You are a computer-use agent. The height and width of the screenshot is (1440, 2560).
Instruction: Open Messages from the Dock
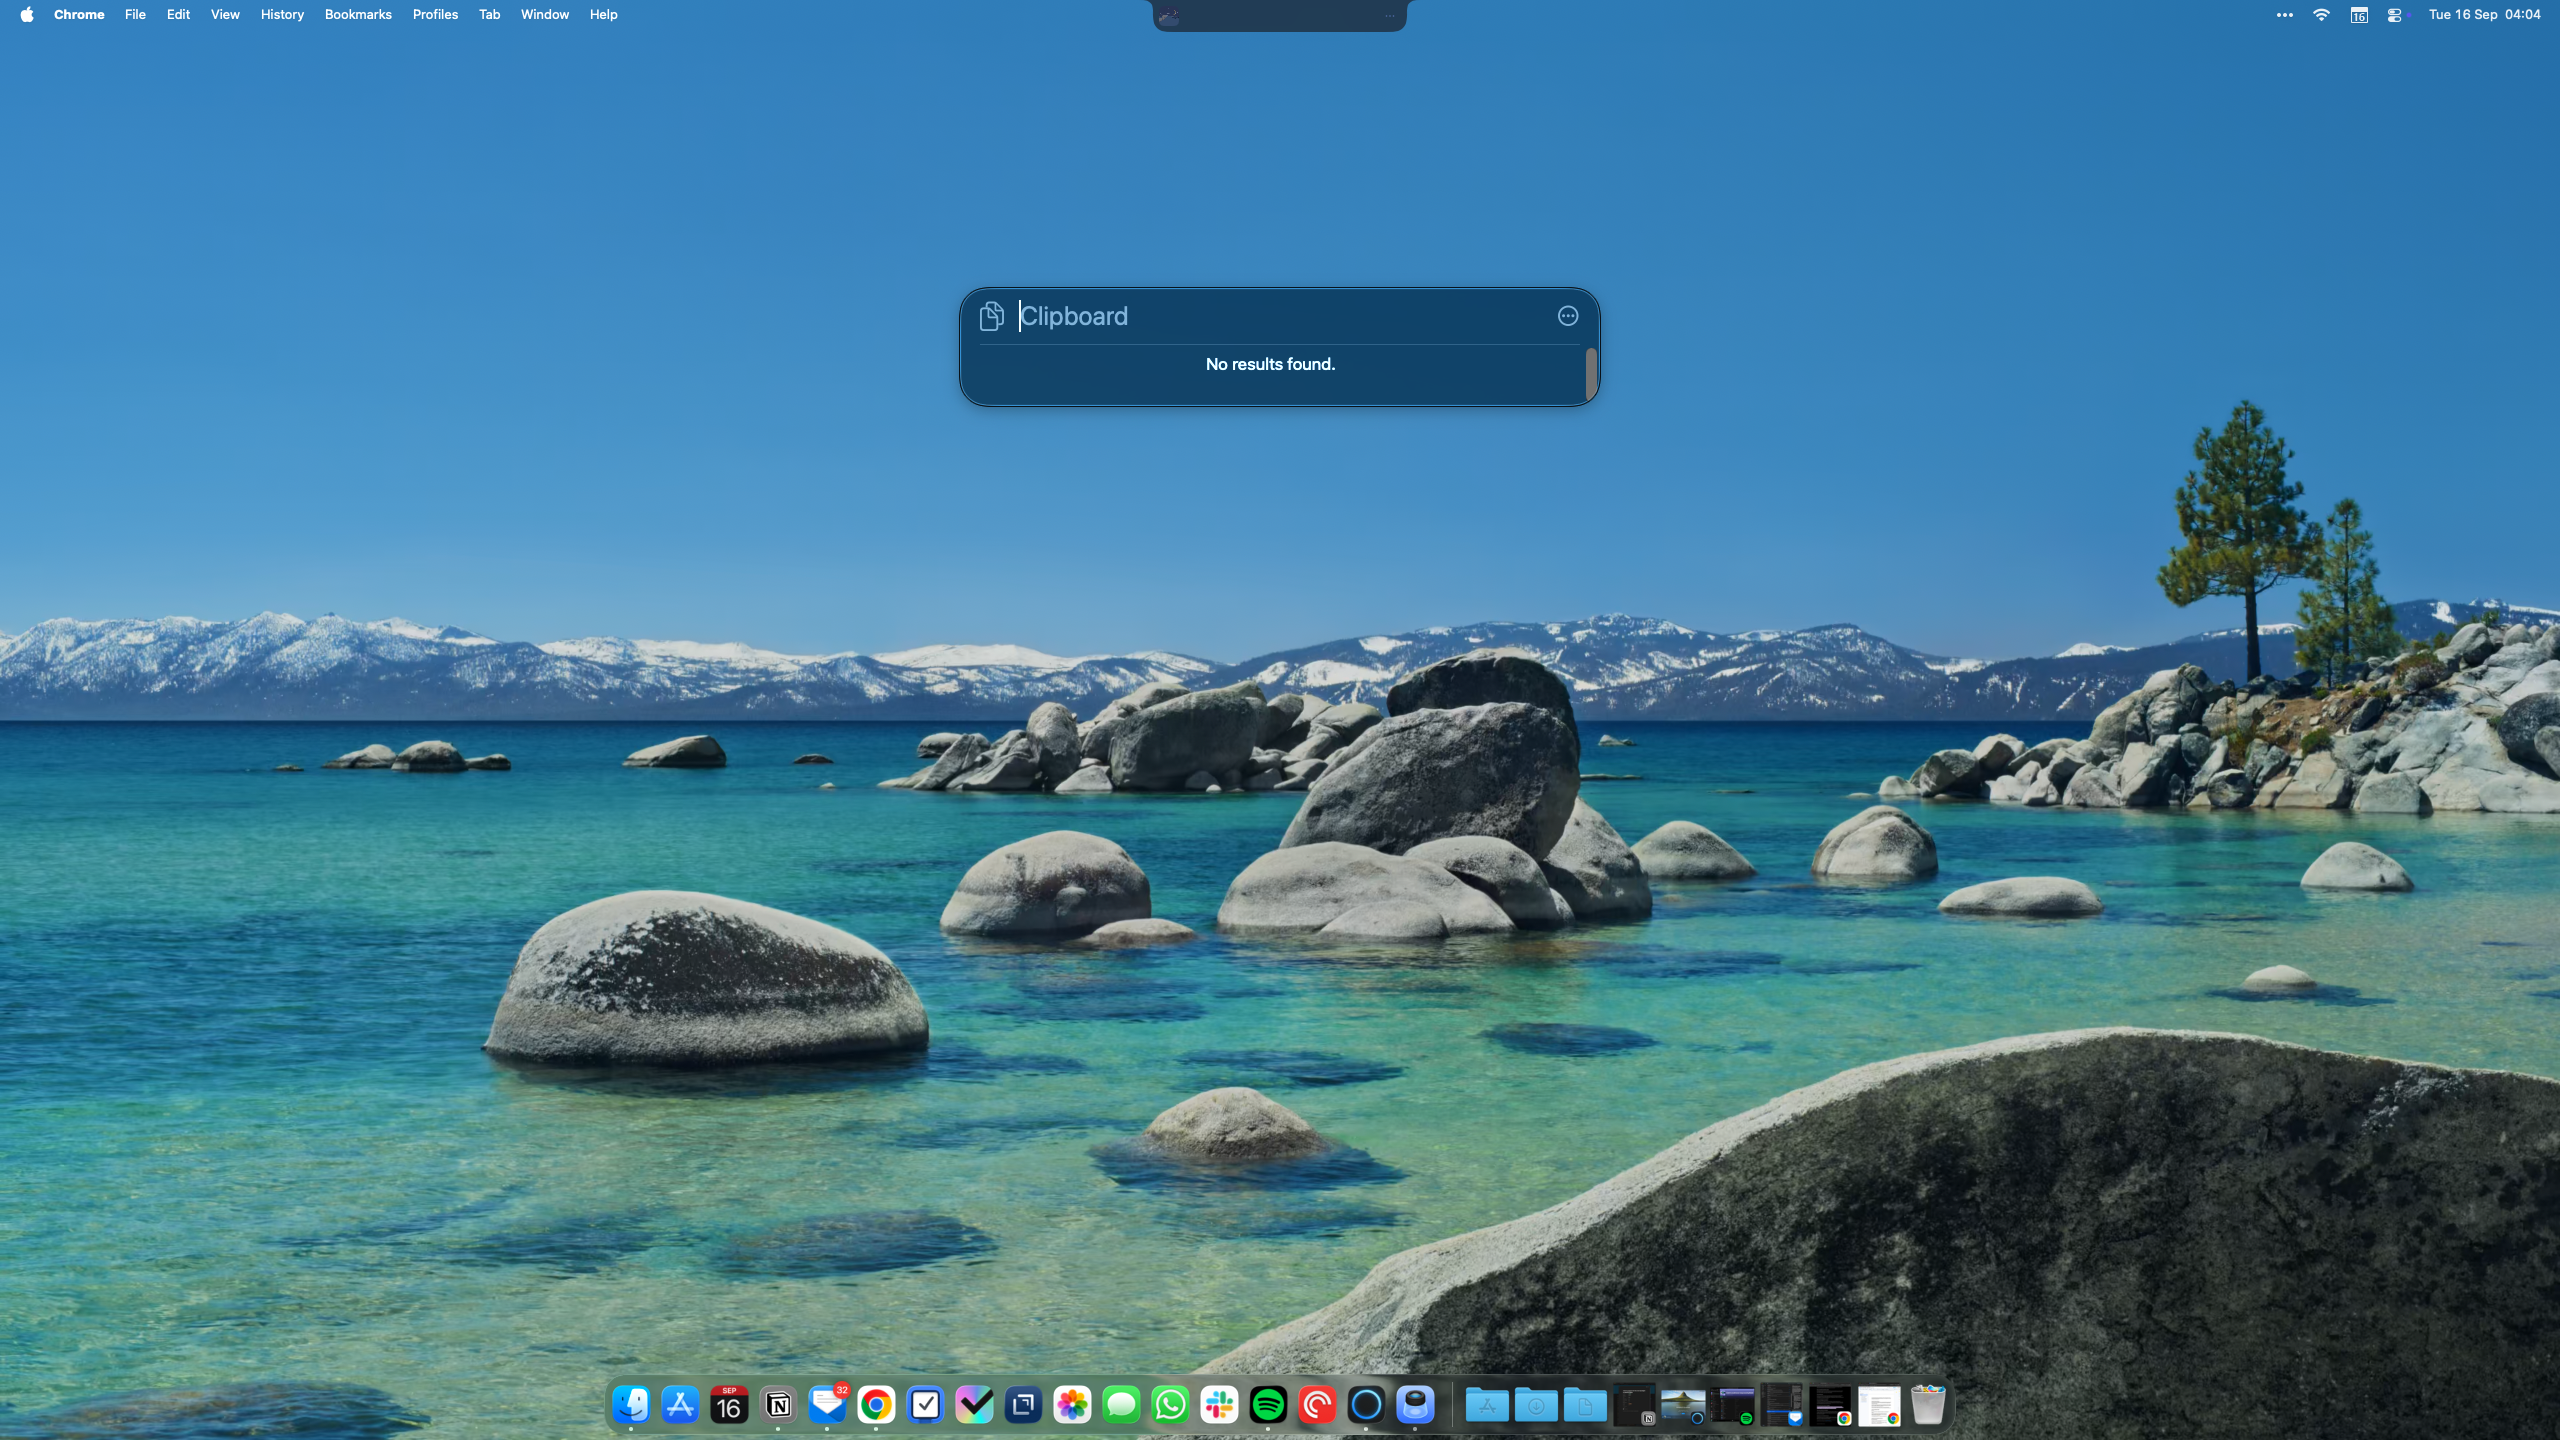coord(1120,1405)
